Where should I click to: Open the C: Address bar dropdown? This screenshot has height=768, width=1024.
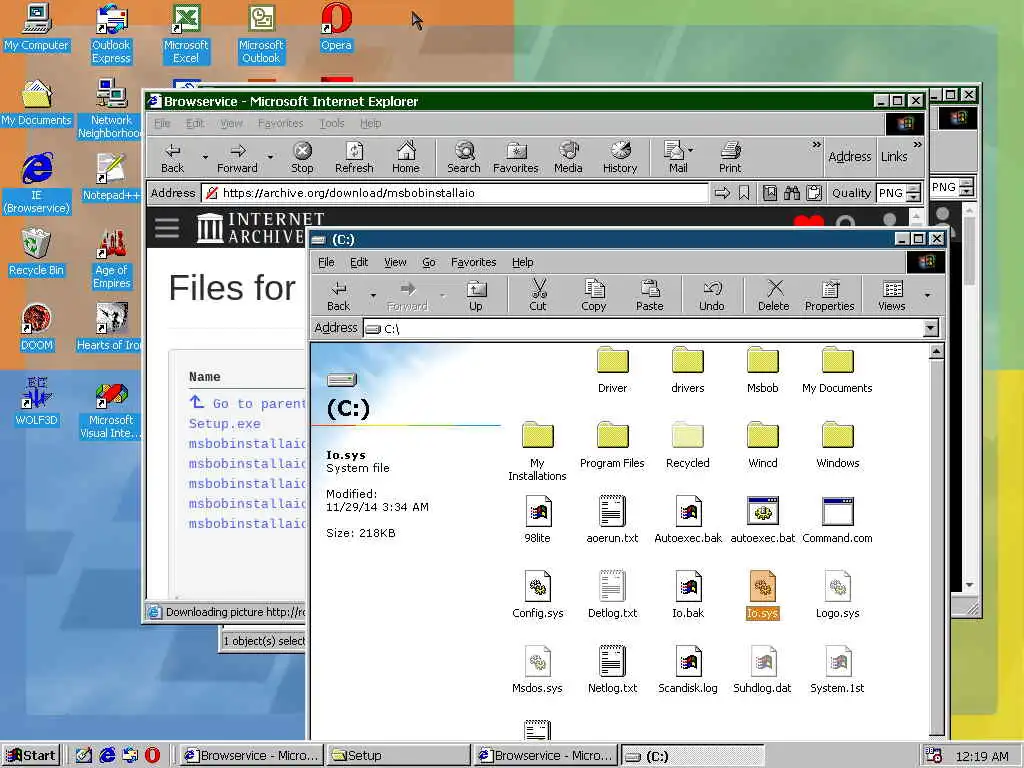coord(931,328)
